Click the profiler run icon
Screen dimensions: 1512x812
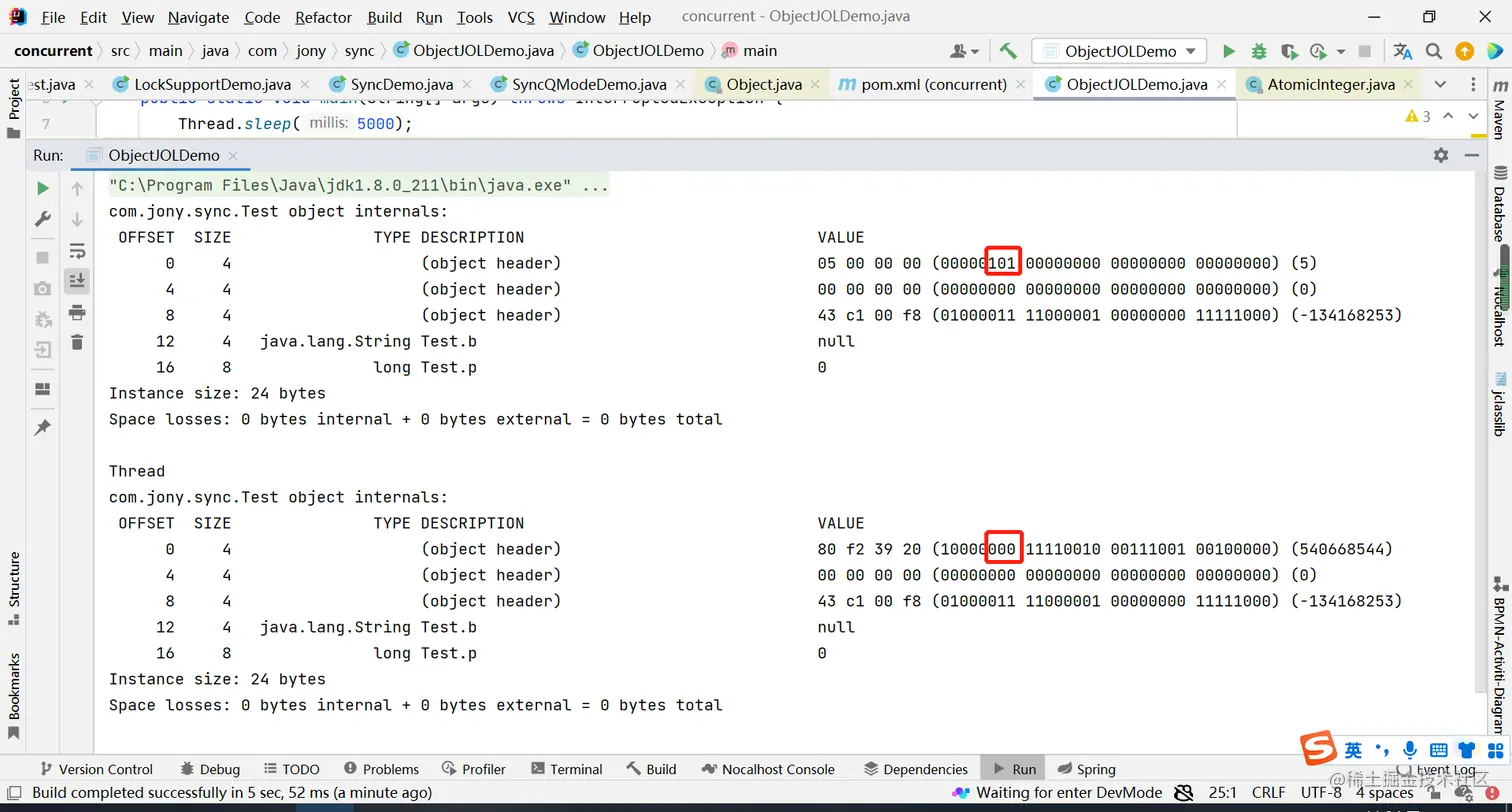click(1317, 51)
